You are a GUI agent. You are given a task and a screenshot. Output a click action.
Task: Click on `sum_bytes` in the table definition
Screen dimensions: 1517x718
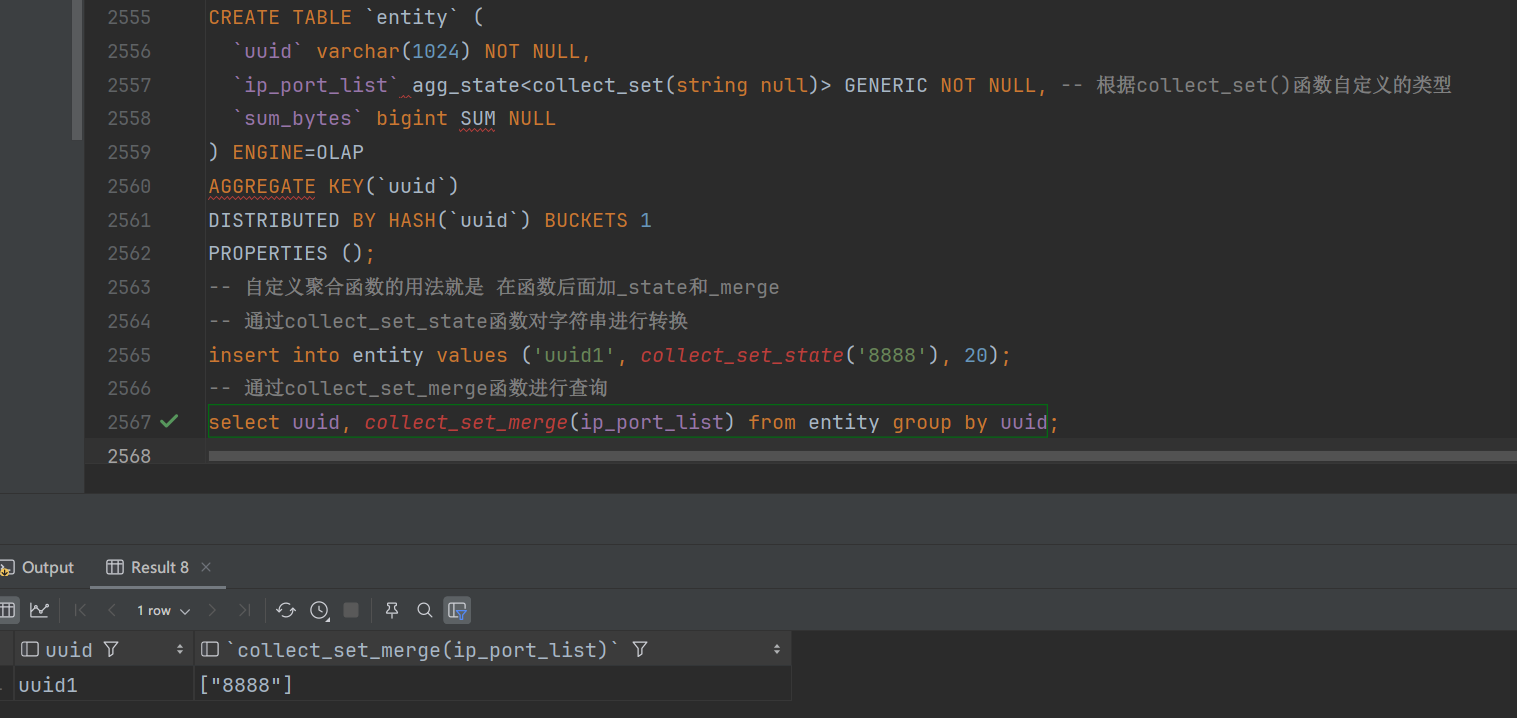(298, 118)
